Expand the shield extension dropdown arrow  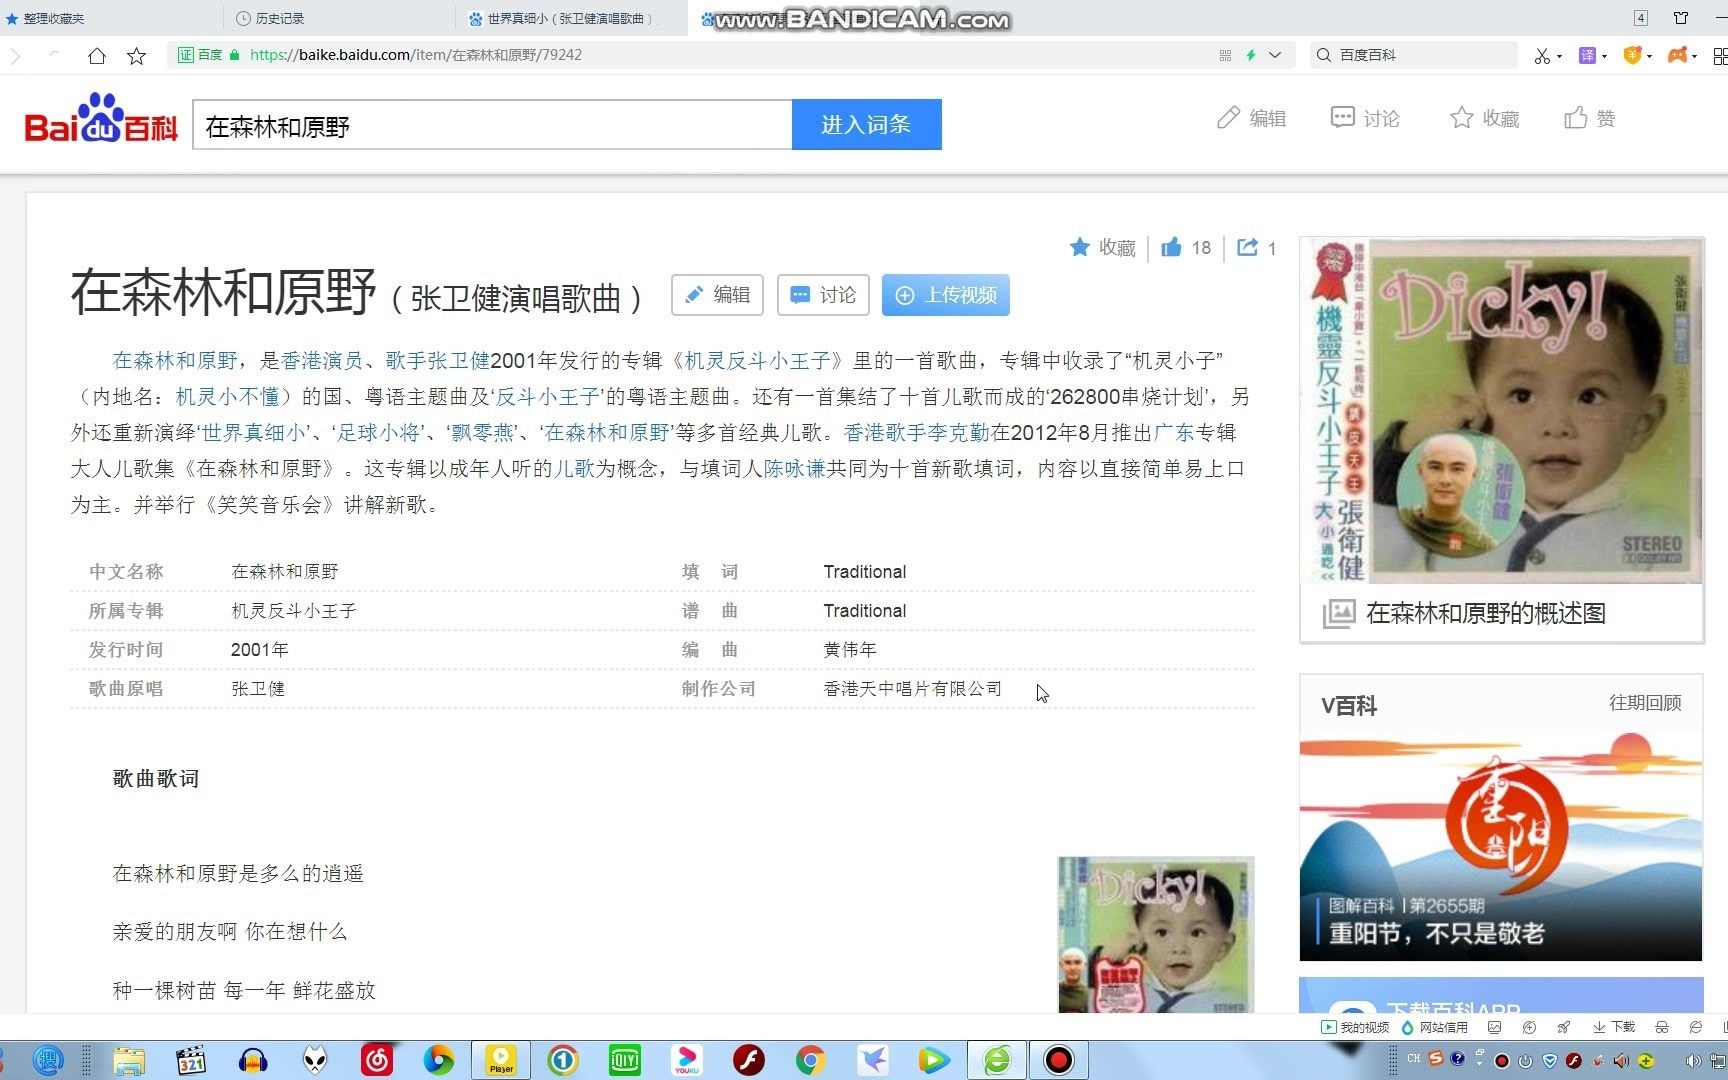[1649, 56]
